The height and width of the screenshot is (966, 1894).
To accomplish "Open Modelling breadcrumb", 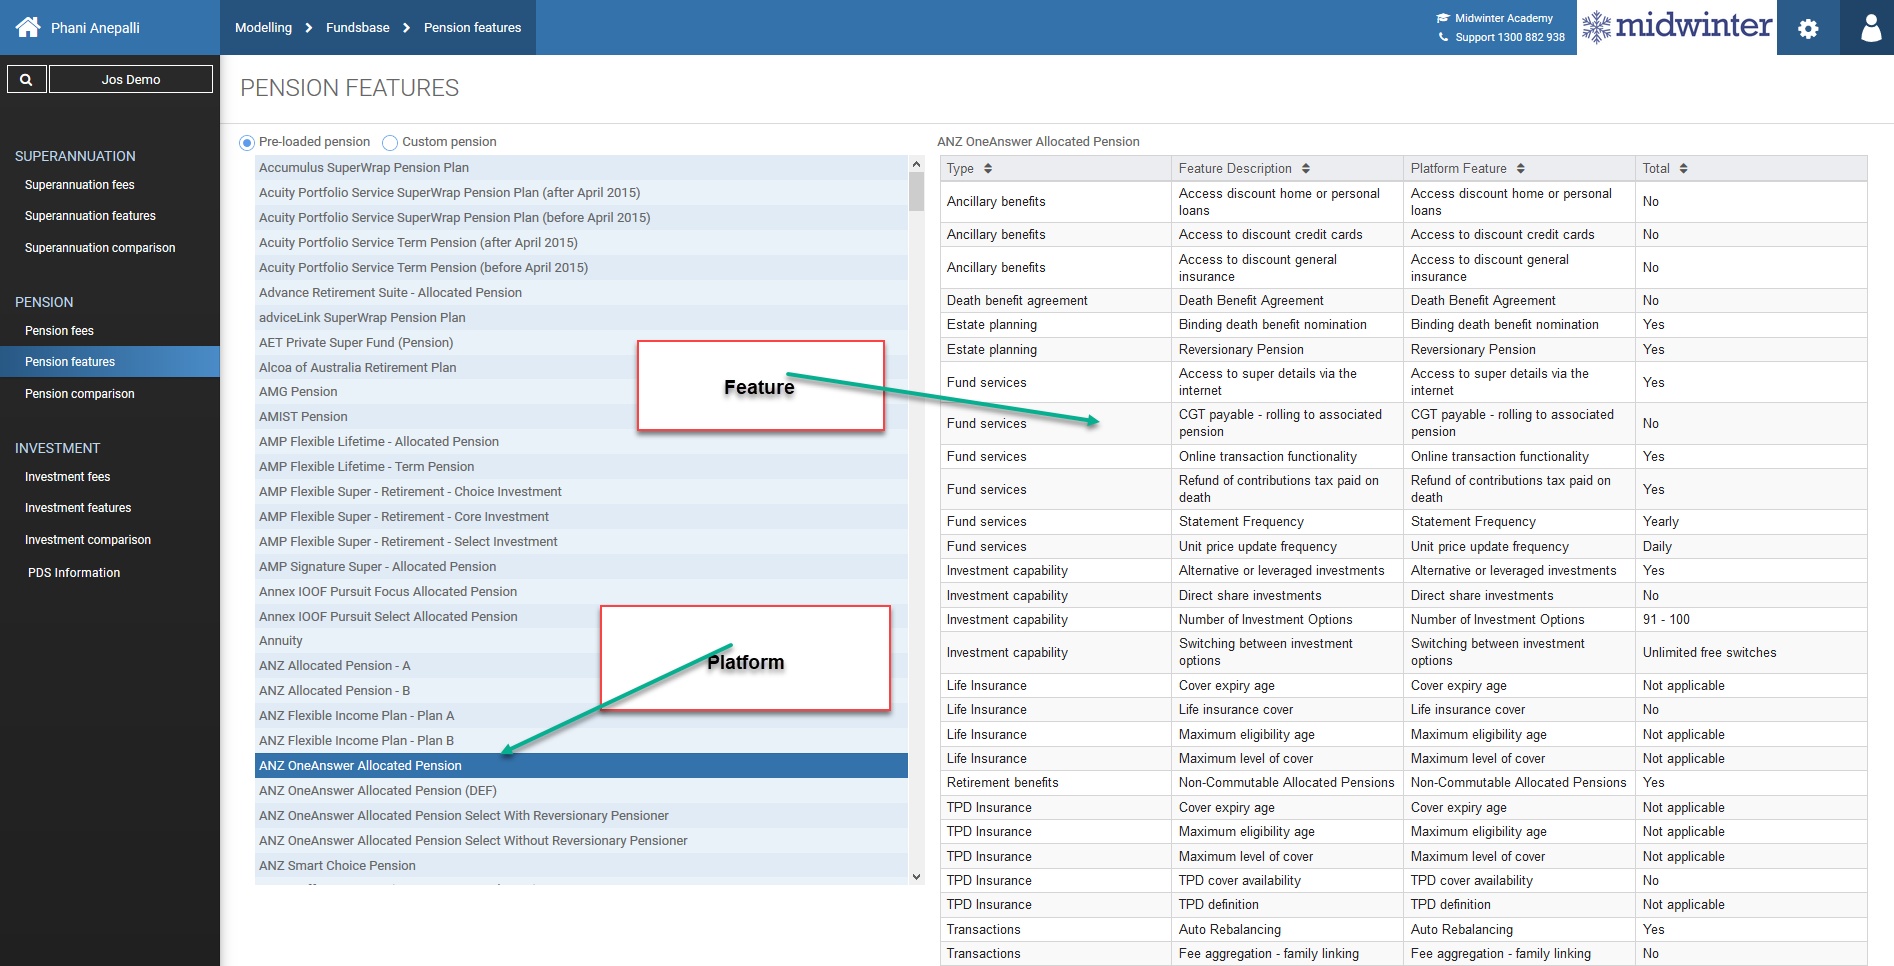I will [x=263, y=27].
